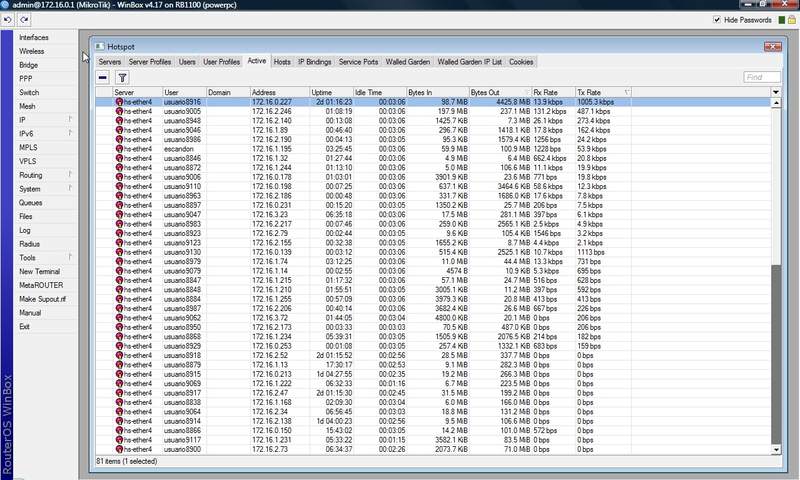Expand the Tools submenu
This screenshot has width=800, height=480.
(x=70, y=257)
